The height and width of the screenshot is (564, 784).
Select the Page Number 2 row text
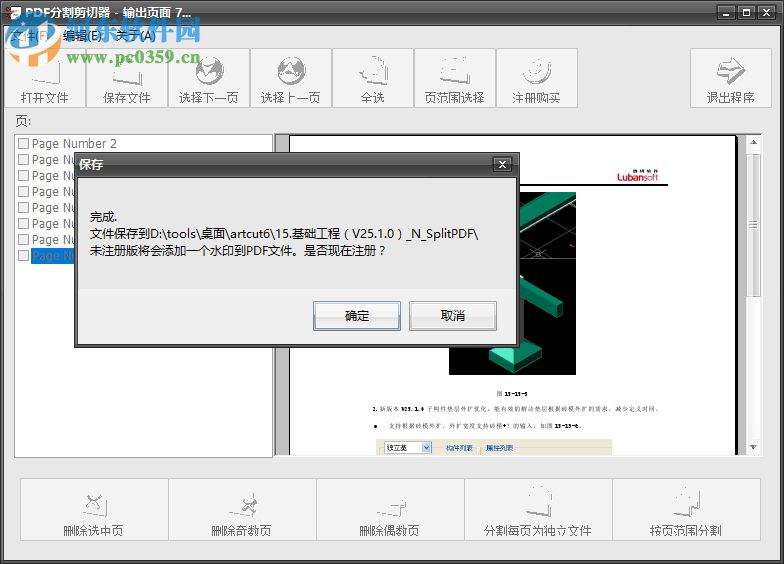point(74,144)
